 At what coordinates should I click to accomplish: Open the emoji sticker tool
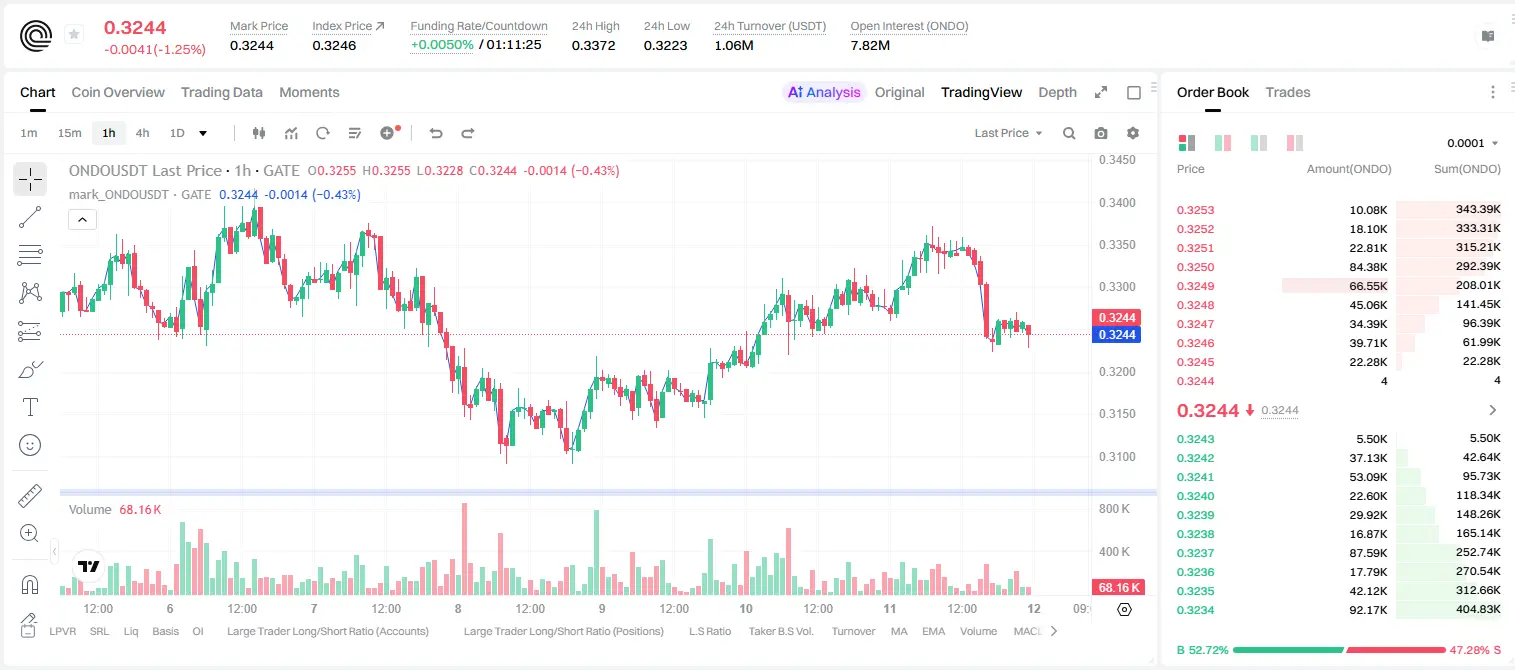[x=30, y=445]
